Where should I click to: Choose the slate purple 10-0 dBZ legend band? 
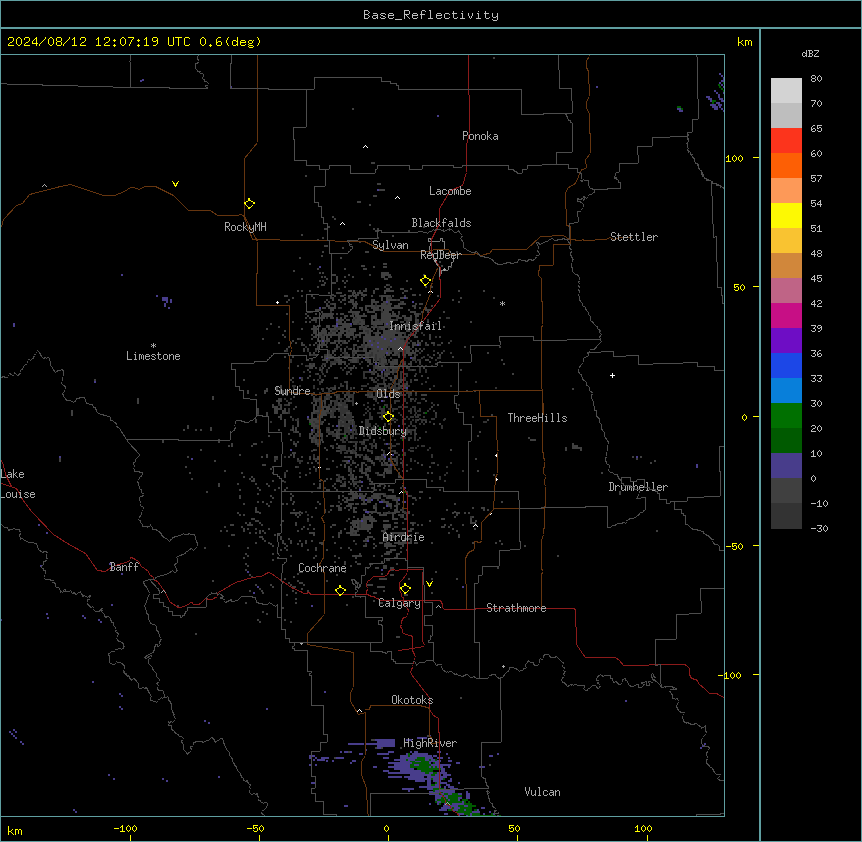[x=786, y=466]
